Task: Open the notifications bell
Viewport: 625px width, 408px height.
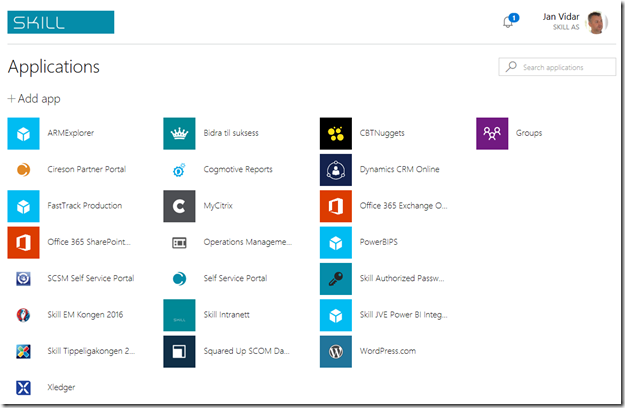Action: point(510,21)
